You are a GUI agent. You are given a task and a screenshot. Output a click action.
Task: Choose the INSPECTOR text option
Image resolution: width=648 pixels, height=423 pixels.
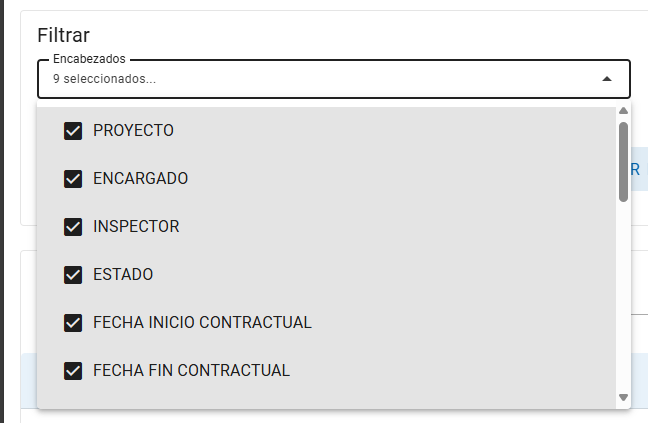tap(136, 226)
